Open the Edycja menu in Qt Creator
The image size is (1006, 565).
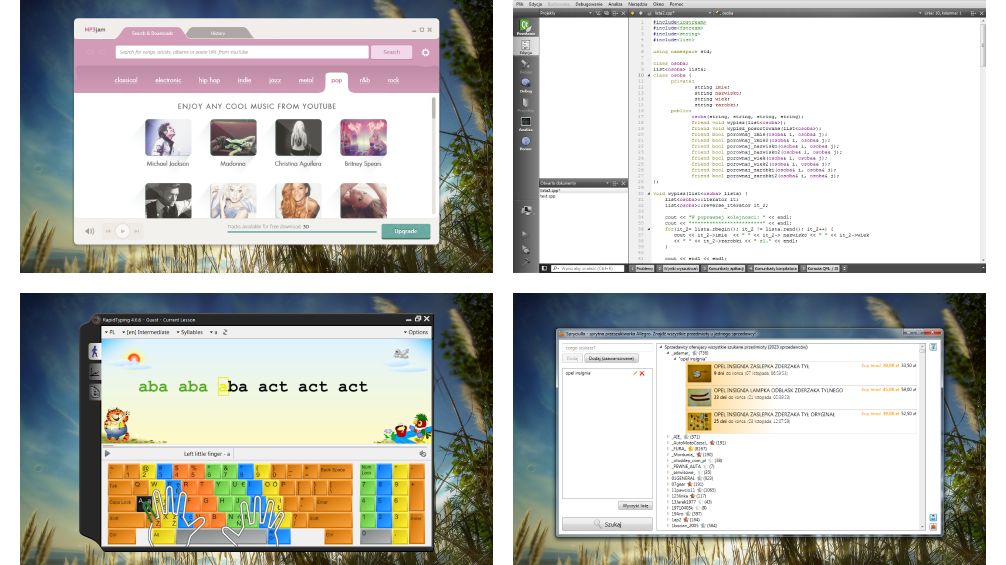click(x=535, y=4)
